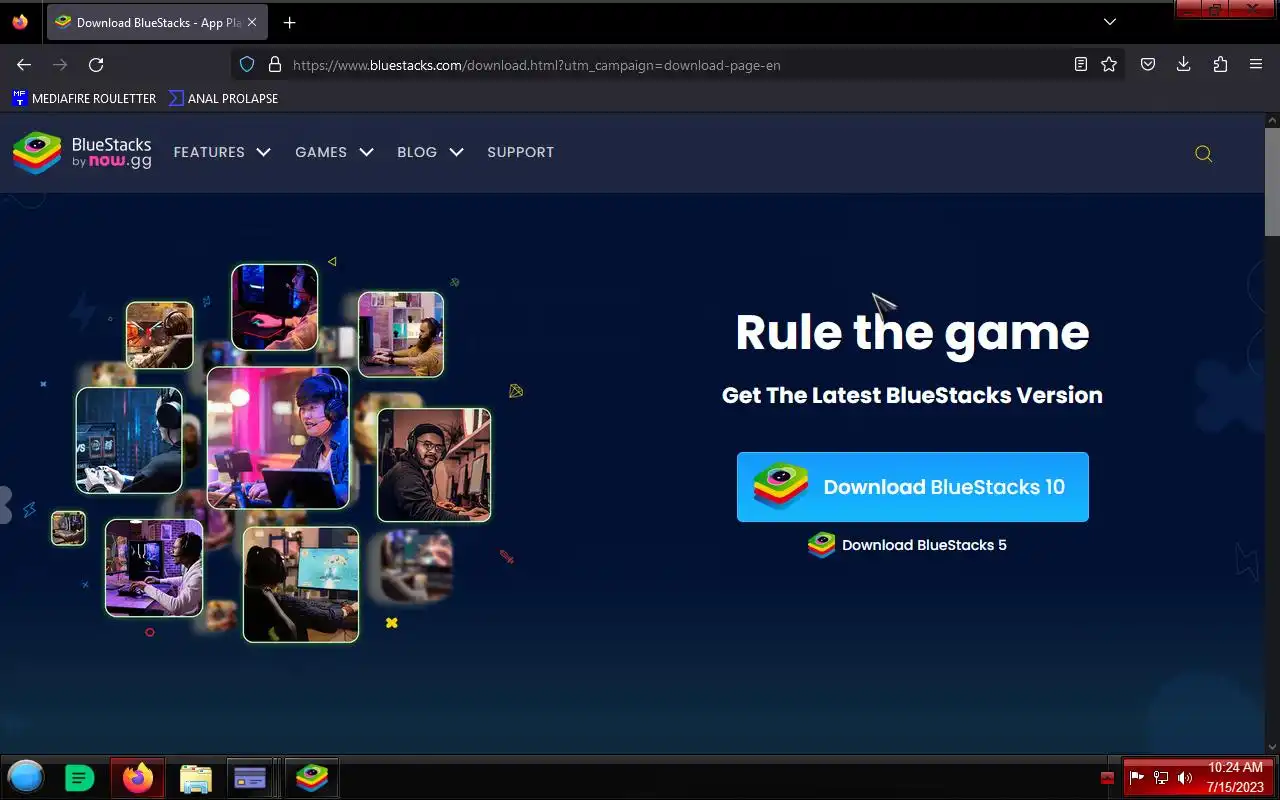The image size is (1280, 800).
Task: Open the SUPPORT navigation link
Action: pyautogui.click(x=520, y=152)
